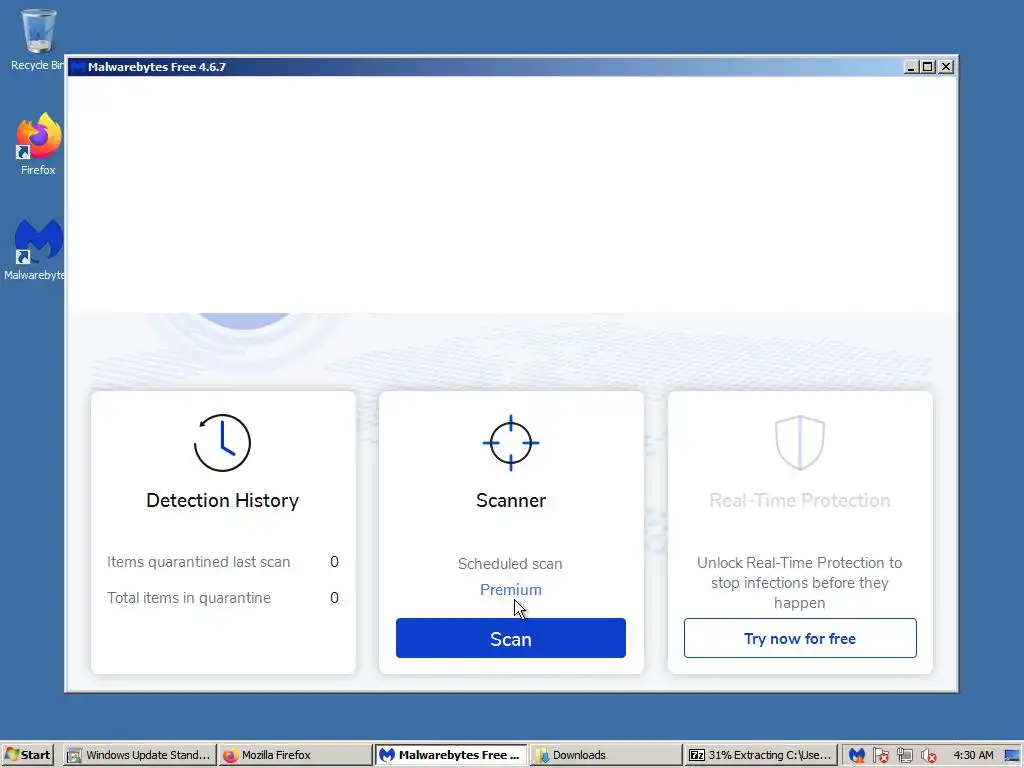The image size is (1024, 768).
Task: Switch to Downloads folder taskbar item
Action: (605, 755)
